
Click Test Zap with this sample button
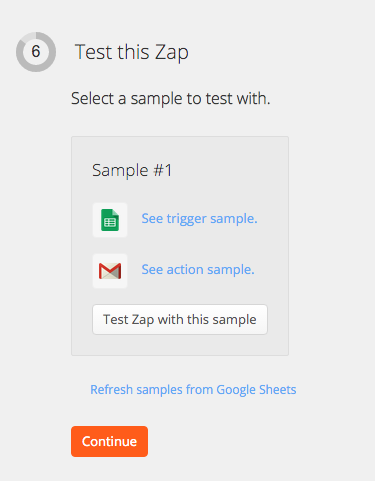pos(180,319)
